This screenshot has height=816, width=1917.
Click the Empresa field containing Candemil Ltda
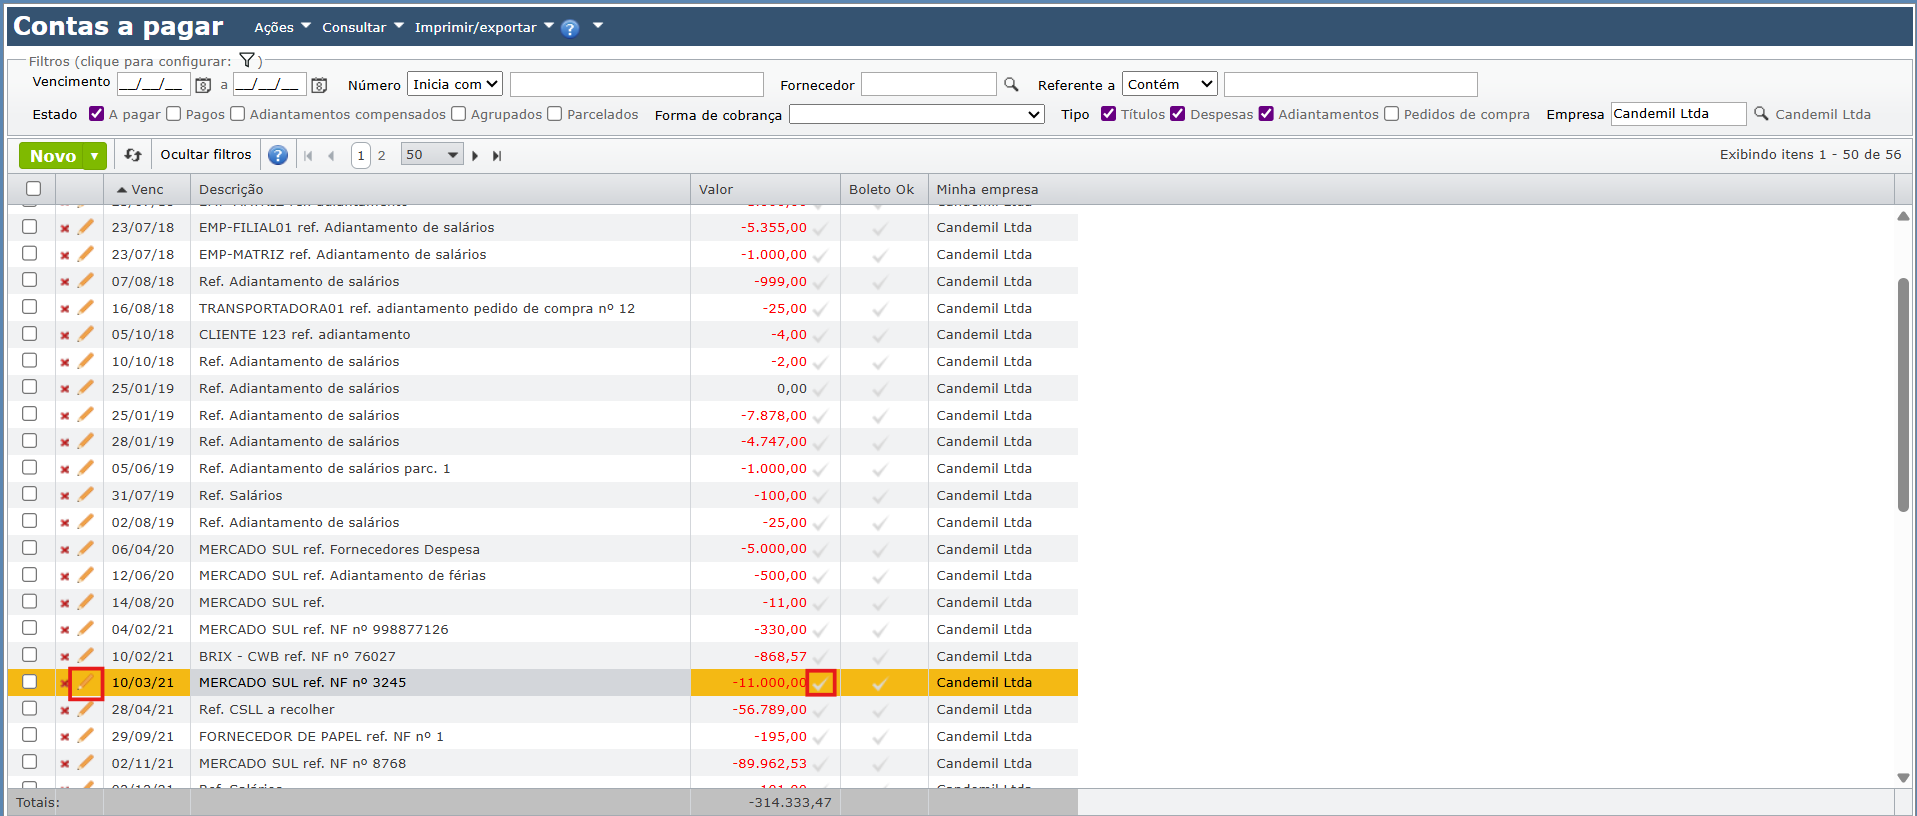1679,114
